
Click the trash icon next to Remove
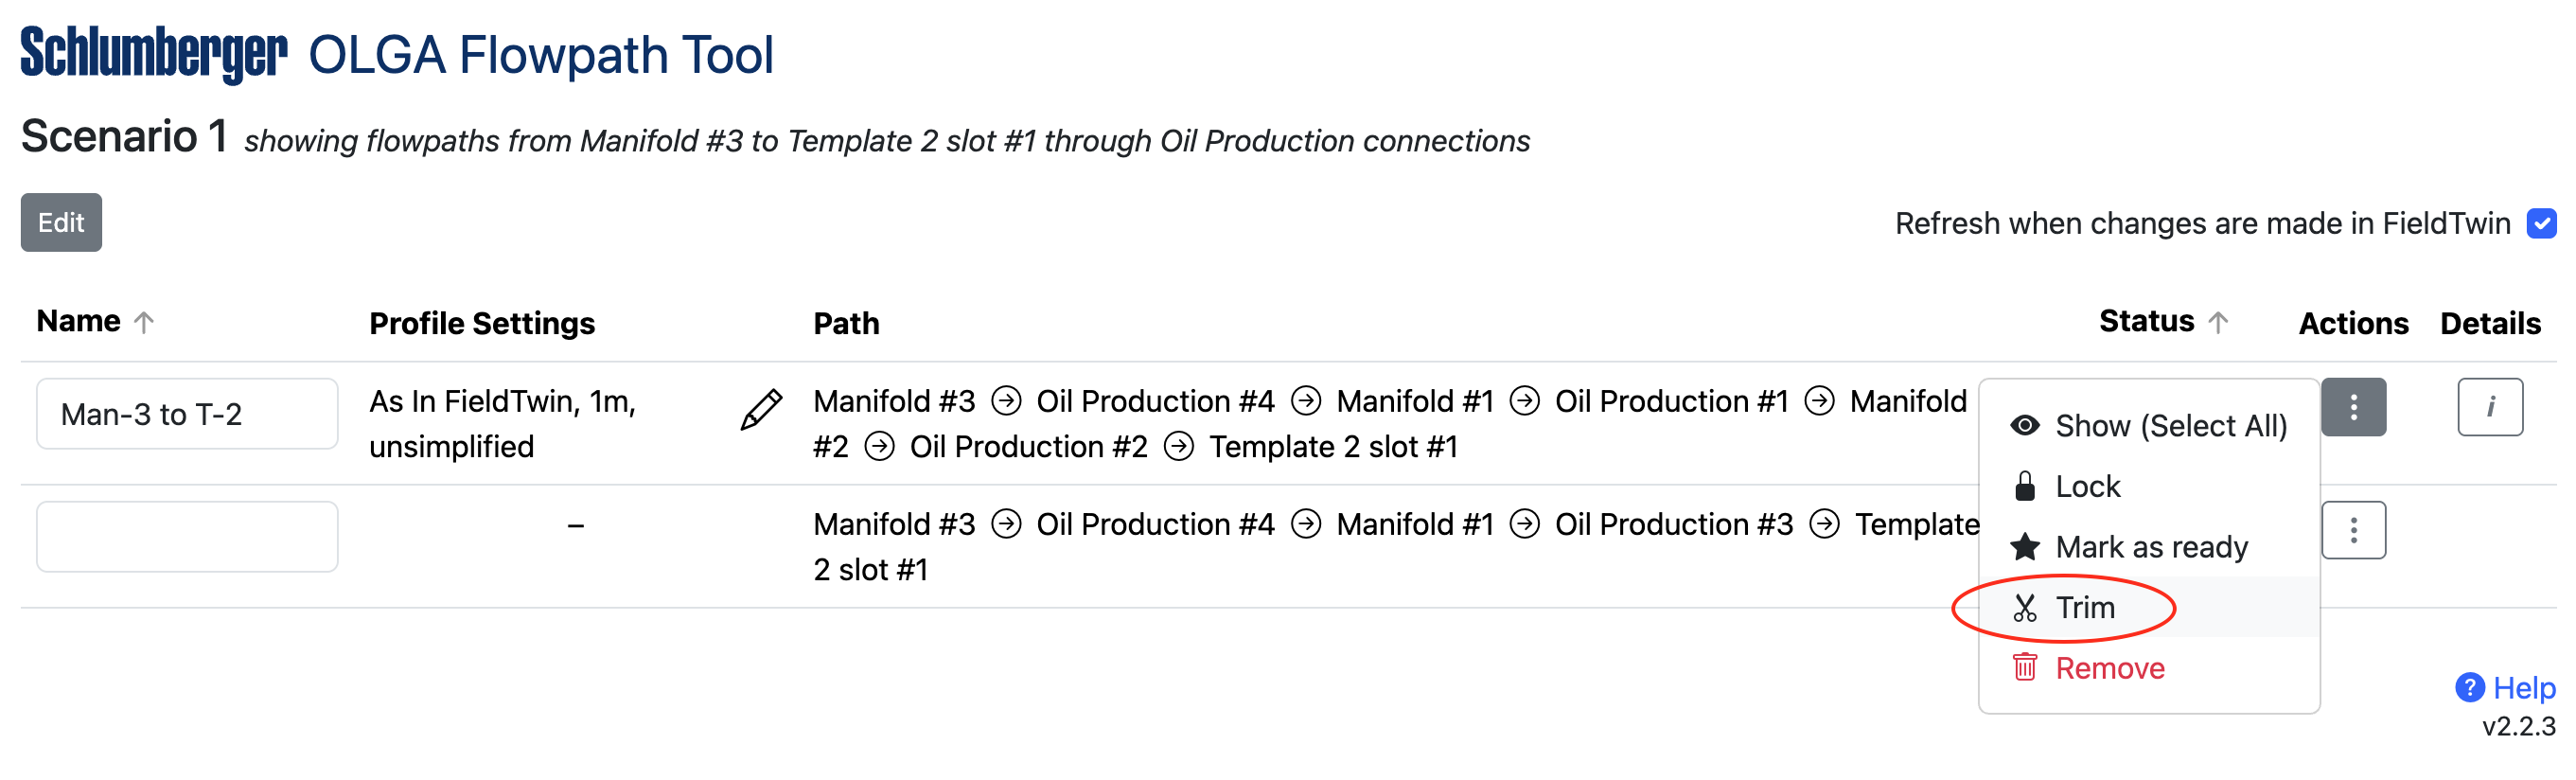click(x=2024, y=667)
